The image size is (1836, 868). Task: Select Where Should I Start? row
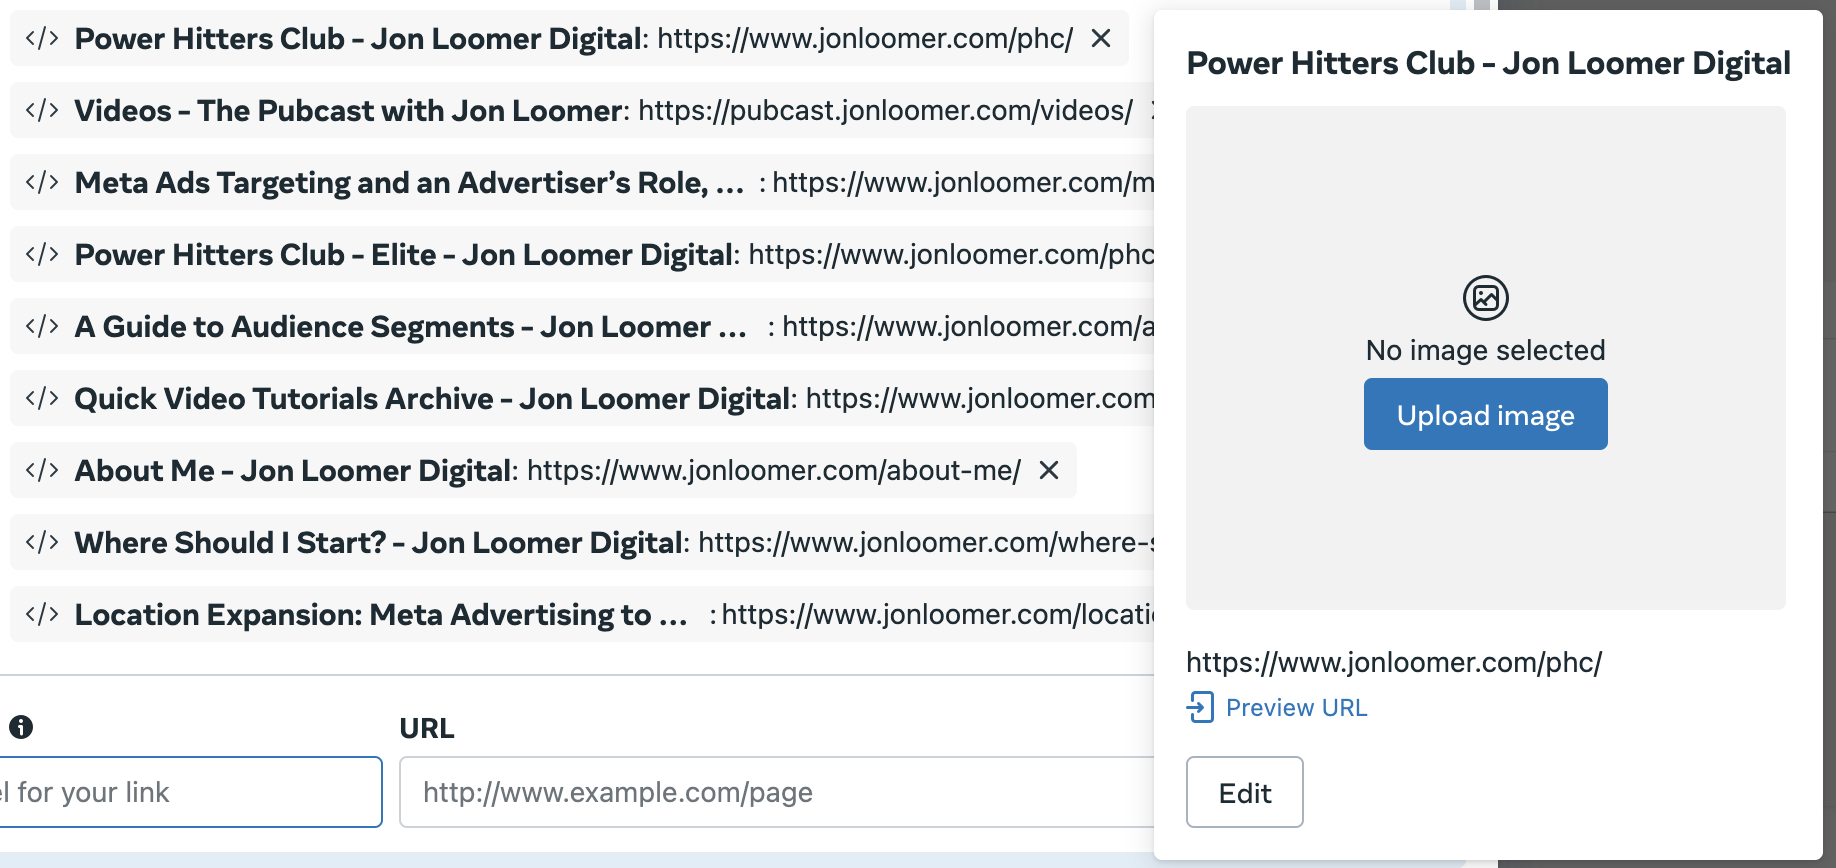pos(582,542)
